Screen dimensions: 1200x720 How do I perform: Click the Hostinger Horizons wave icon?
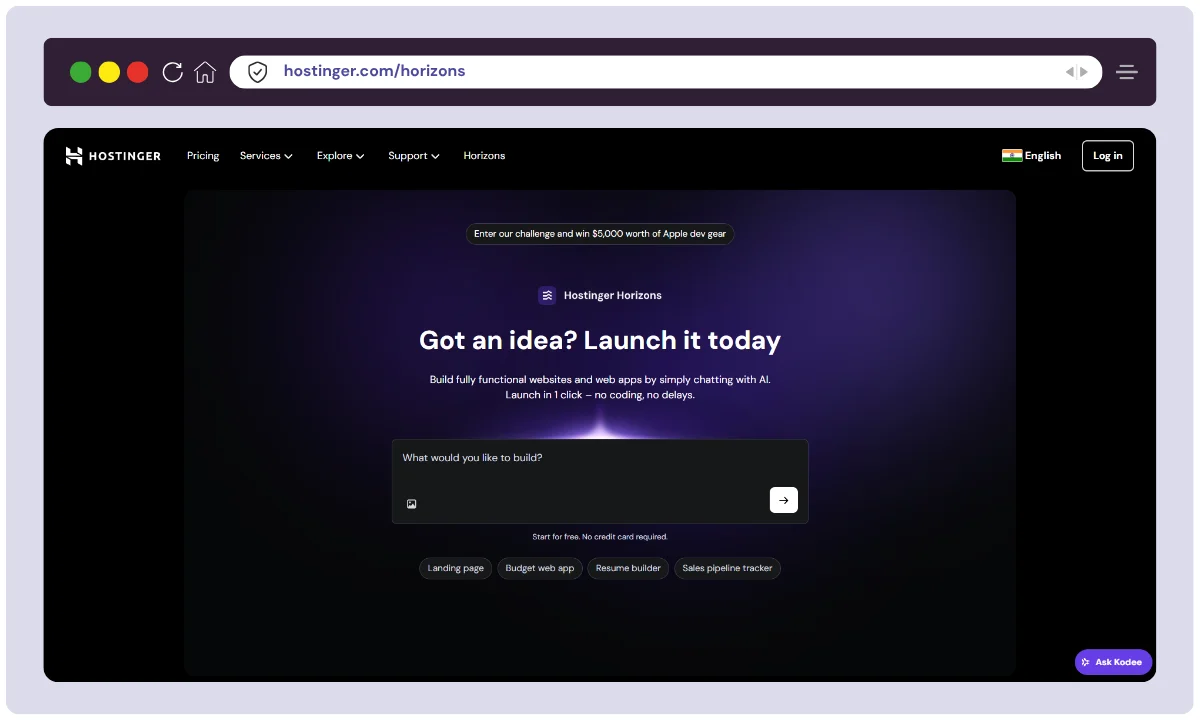click(547, 295)
